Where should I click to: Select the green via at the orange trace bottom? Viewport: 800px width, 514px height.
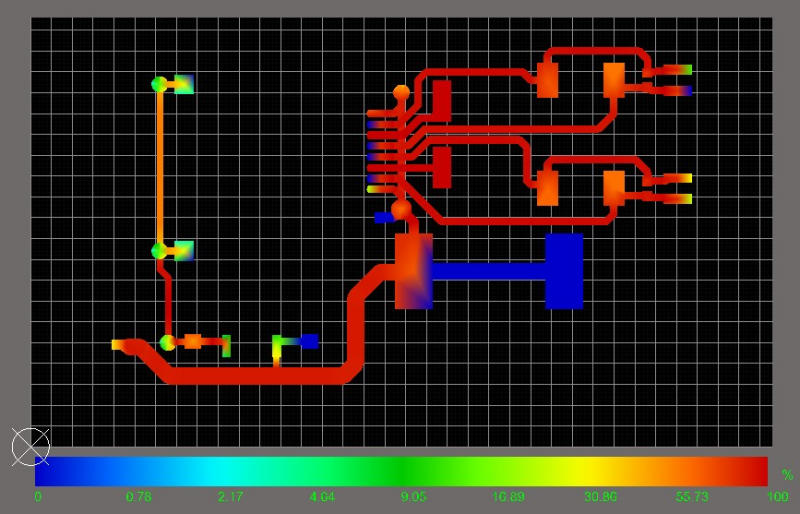tap(159, 251)
